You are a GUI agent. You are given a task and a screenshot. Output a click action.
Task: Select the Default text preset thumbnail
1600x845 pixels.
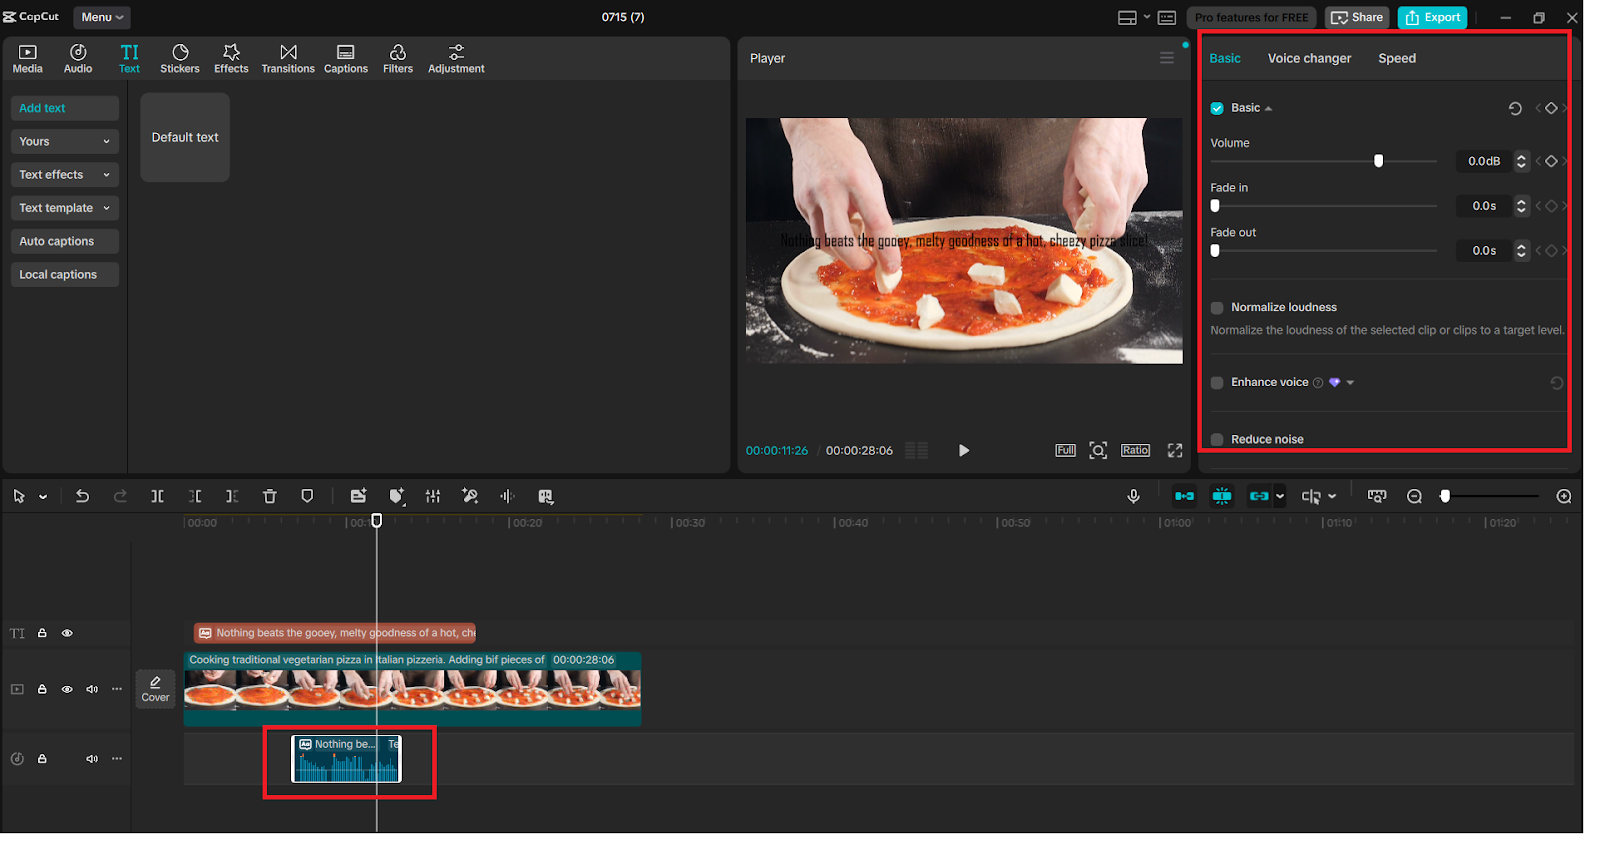click(185, 137)
